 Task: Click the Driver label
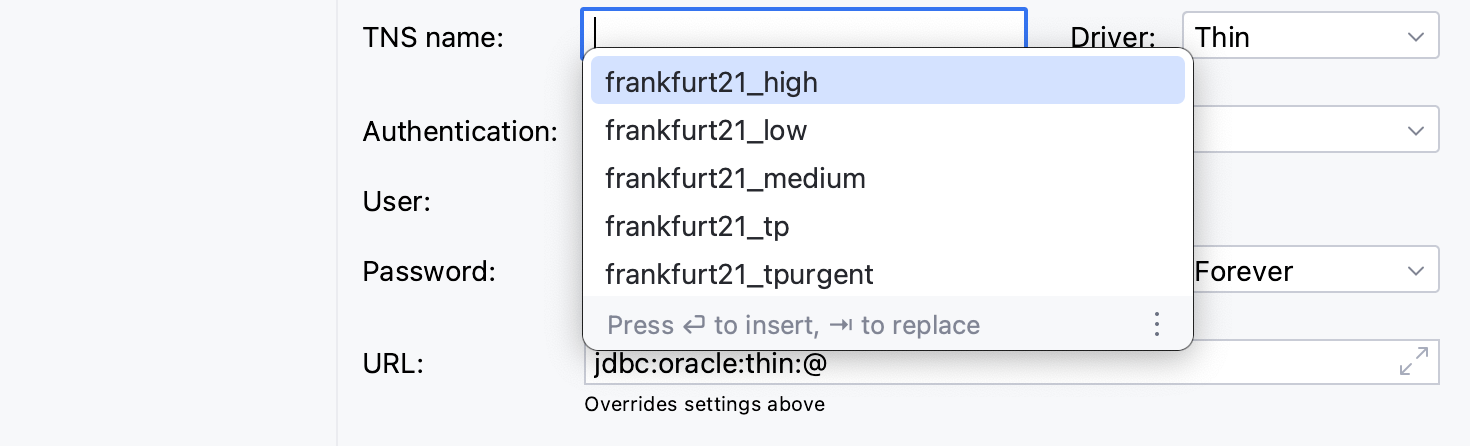(1113, 38)
